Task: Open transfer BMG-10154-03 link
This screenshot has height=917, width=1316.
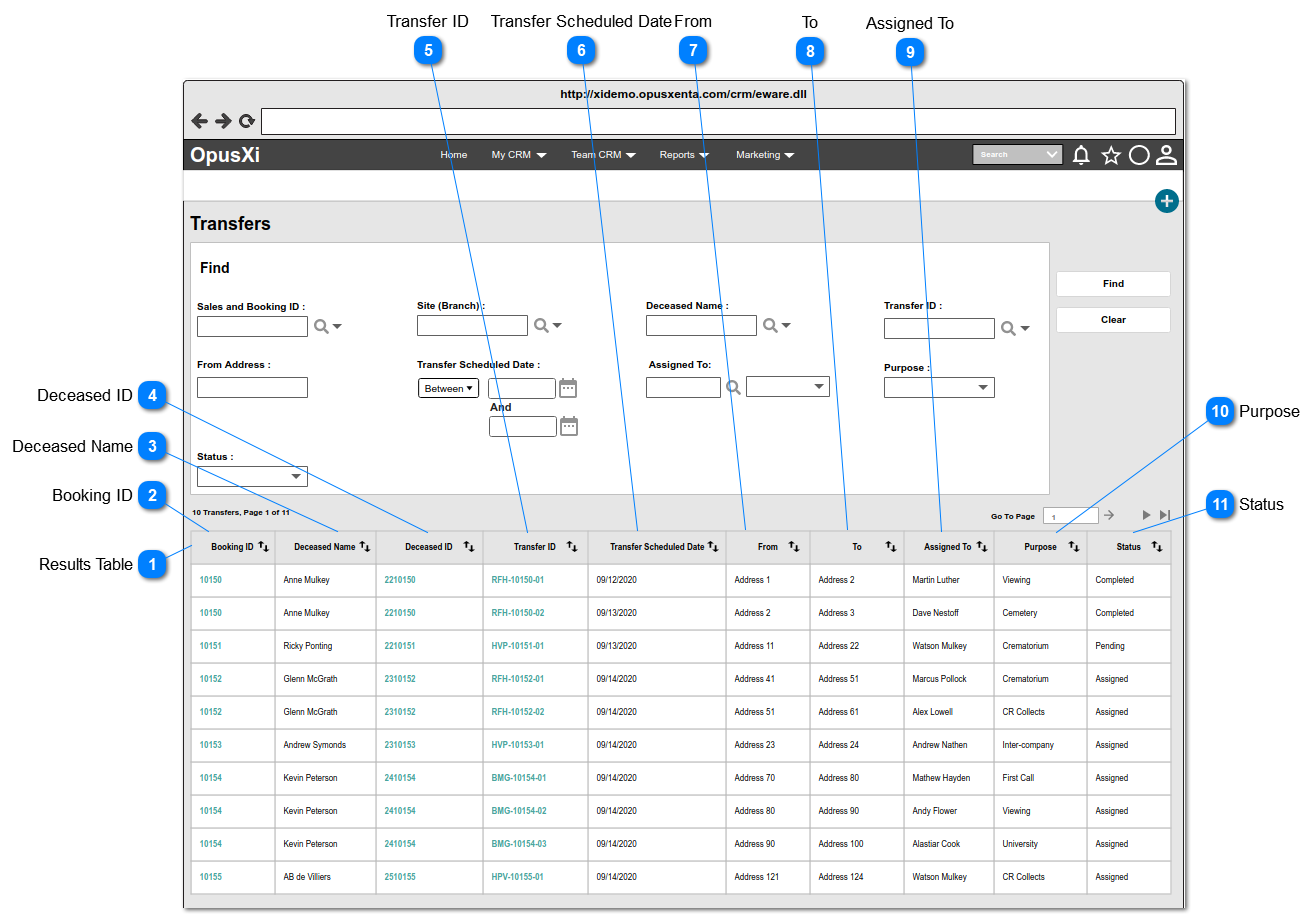Action: point(519,844)
